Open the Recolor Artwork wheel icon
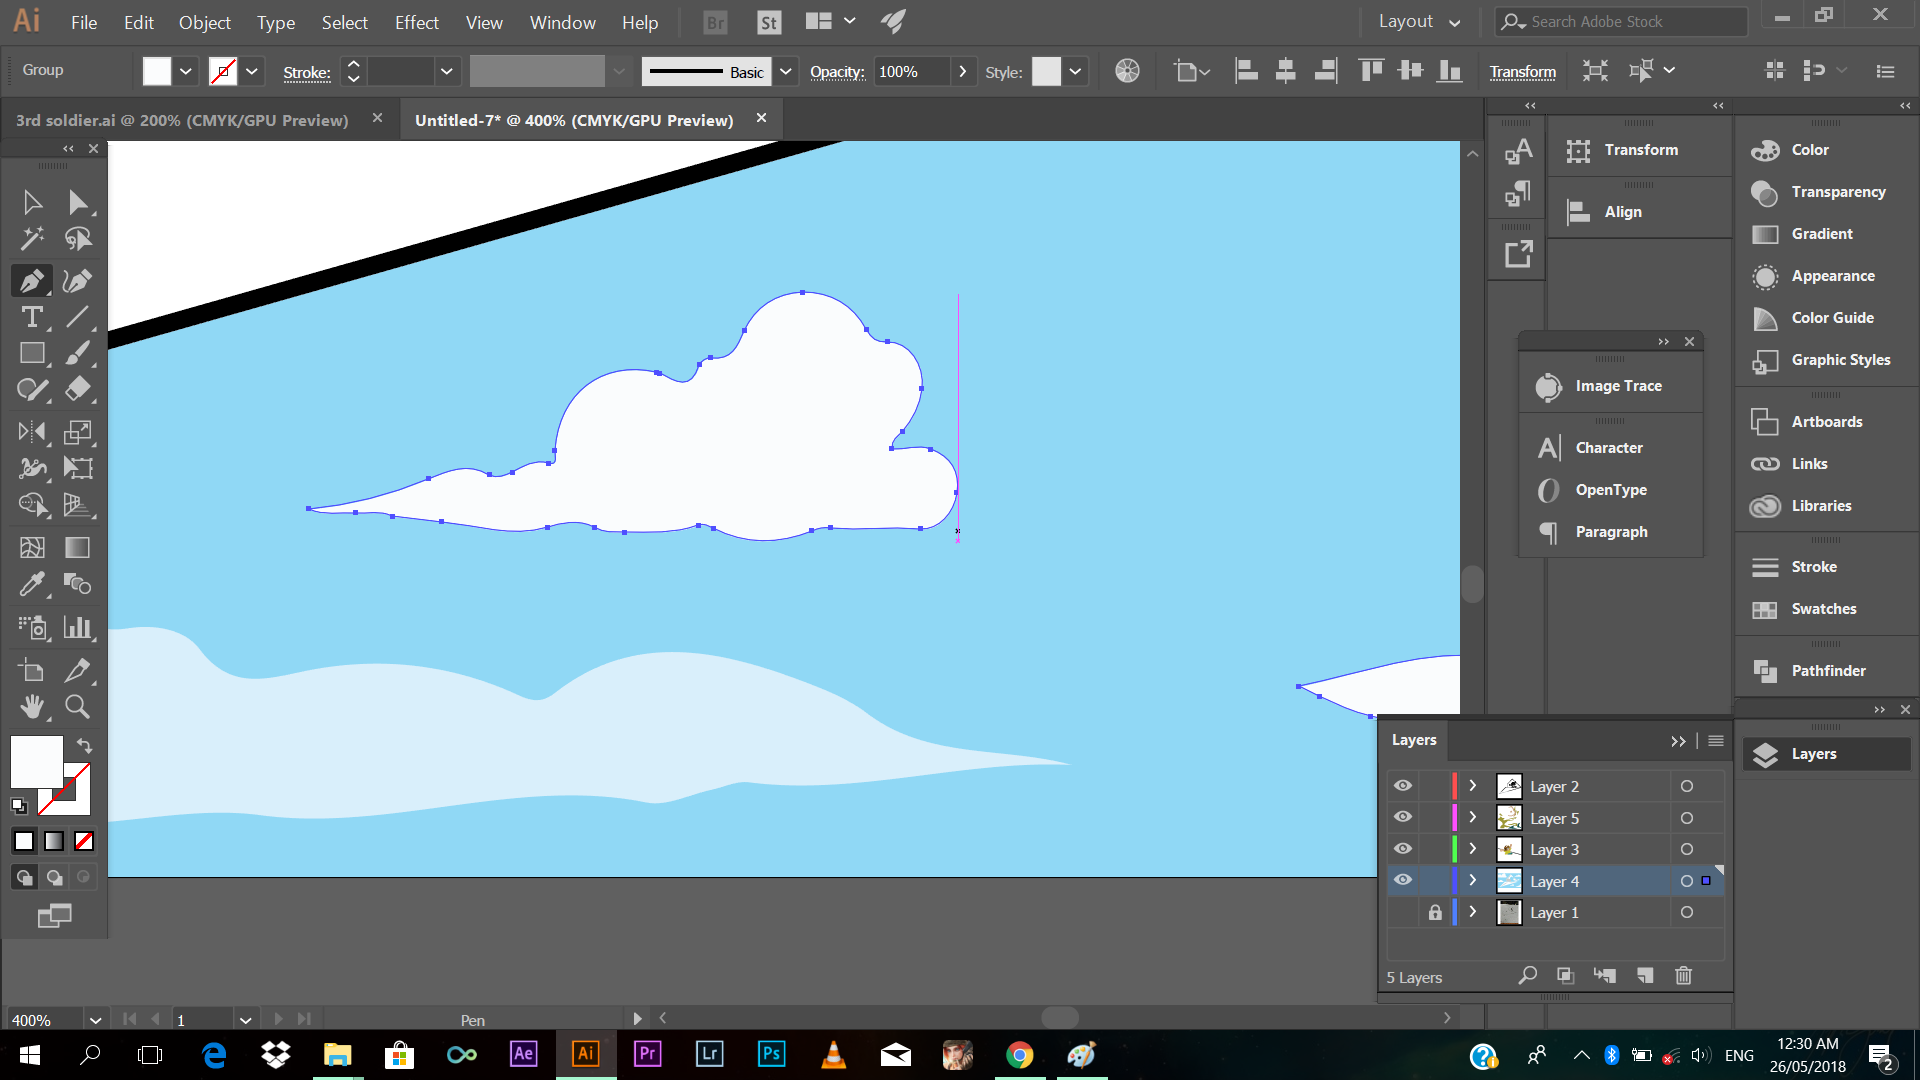 click(1127, 71)
